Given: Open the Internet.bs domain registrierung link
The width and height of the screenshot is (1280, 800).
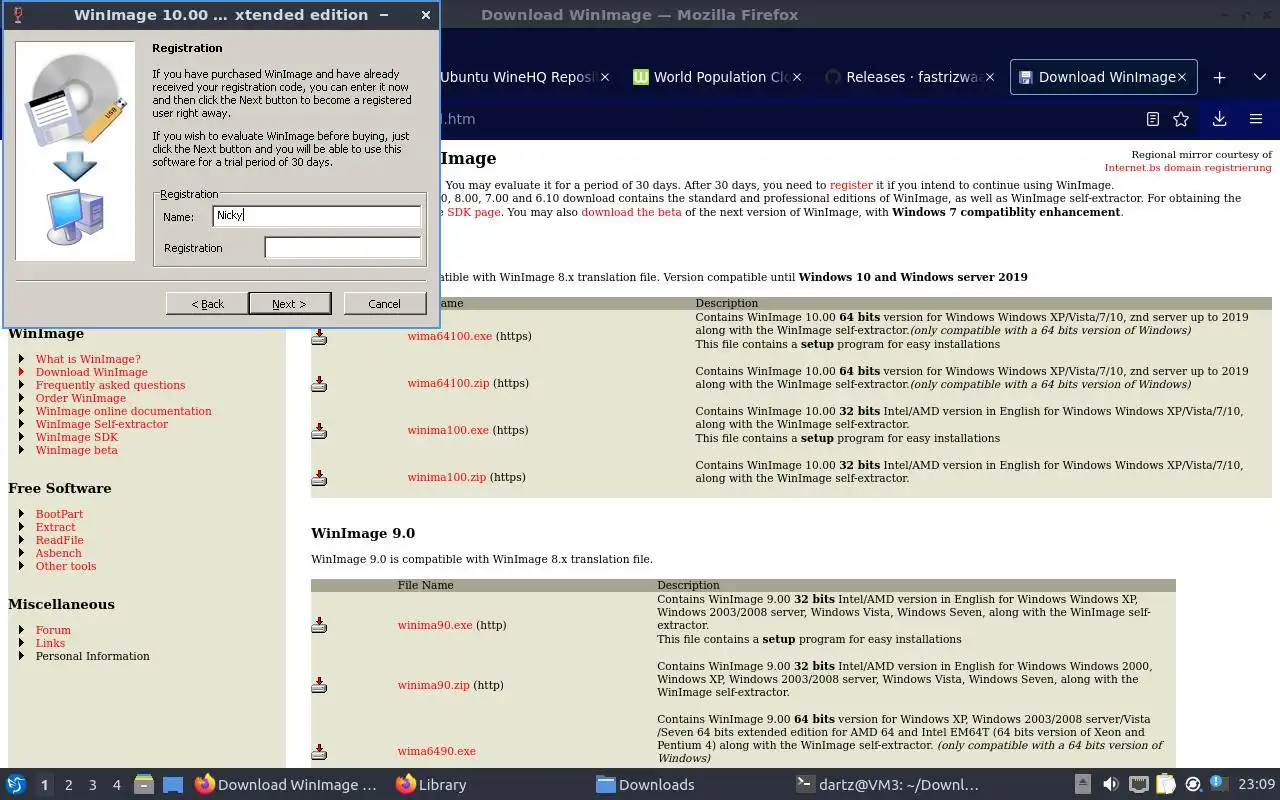Looking at the screenshot, I should 1188,167.
